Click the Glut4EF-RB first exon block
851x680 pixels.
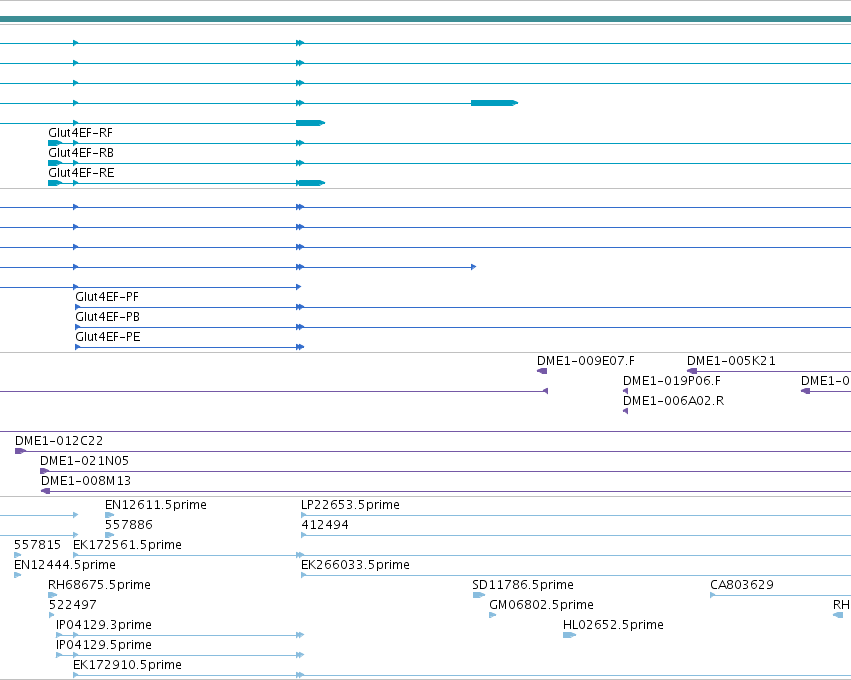point(55,163)
